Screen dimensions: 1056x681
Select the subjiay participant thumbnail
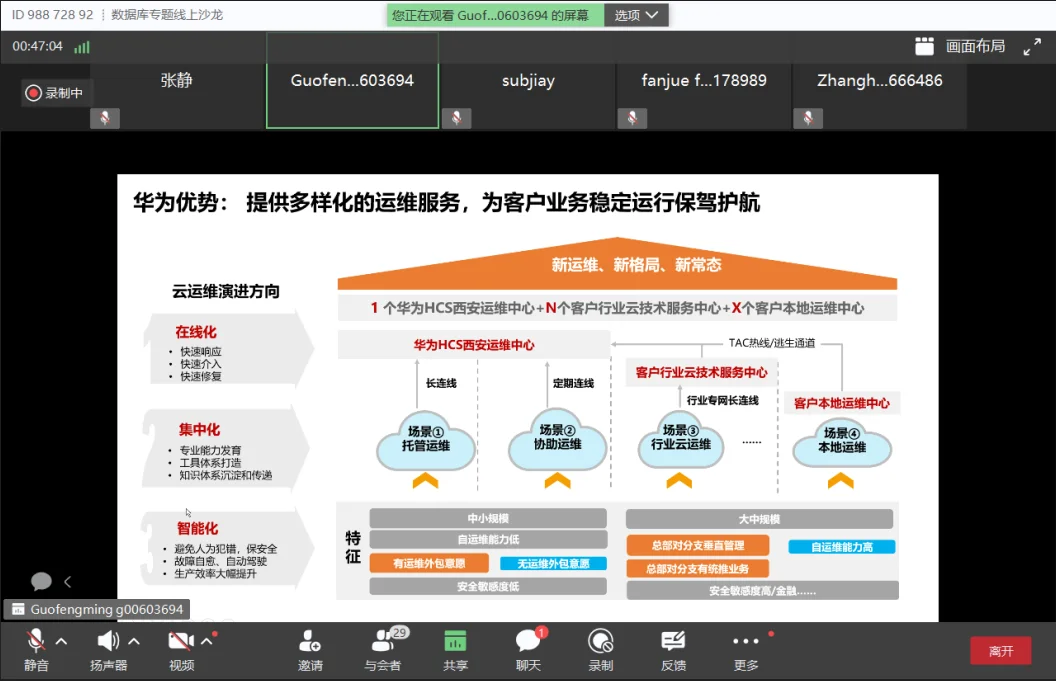(x=528, y=95)
